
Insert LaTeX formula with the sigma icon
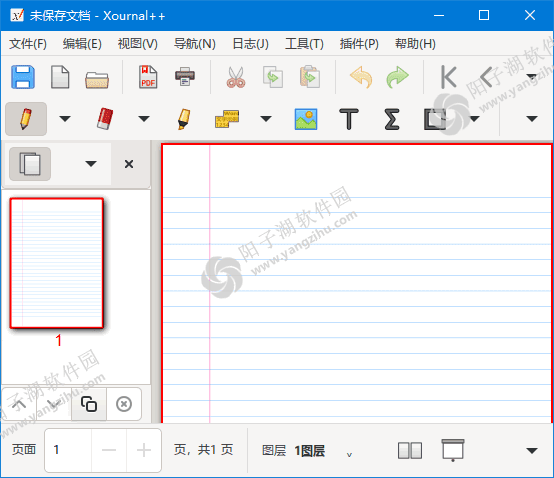click(392, 119)
